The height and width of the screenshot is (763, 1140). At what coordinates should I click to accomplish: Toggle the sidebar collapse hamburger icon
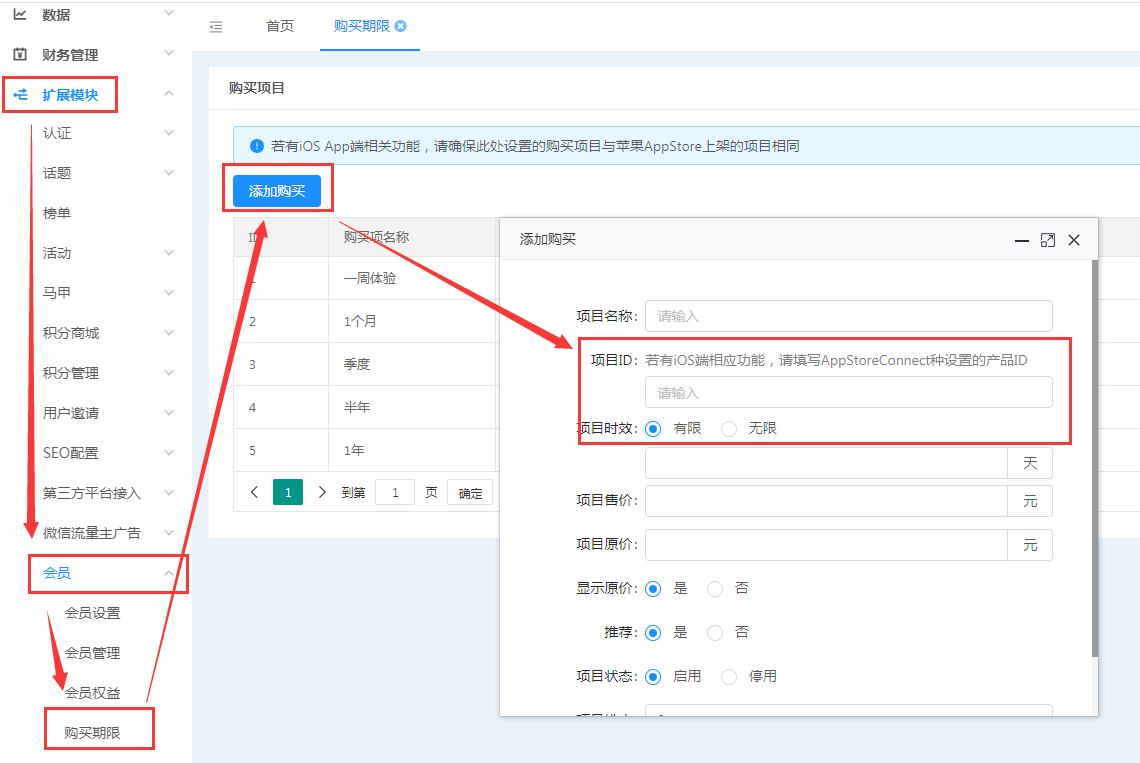(216, 27)
